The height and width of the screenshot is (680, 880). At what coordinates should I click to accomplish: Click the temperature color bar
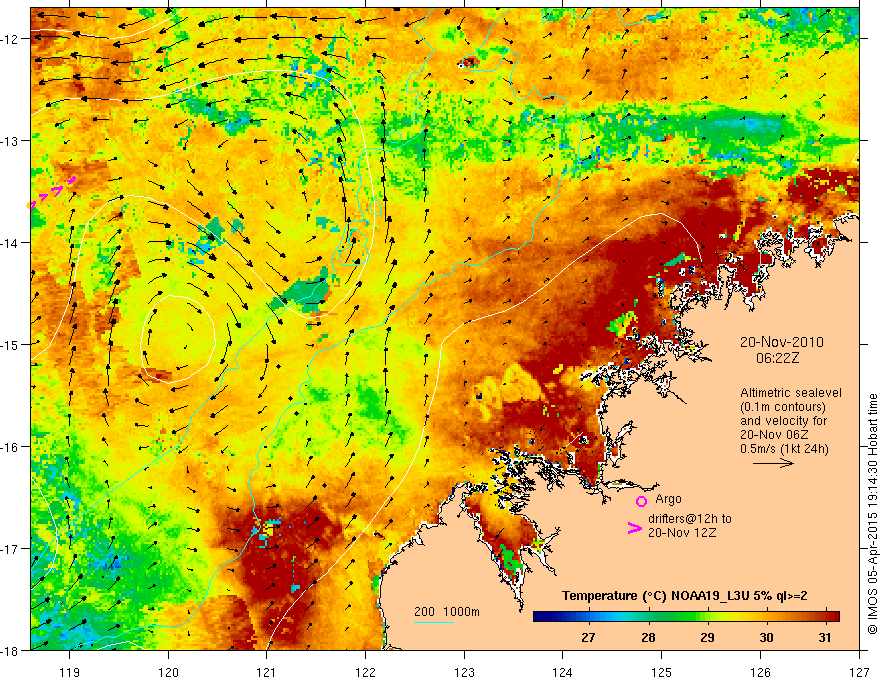[x=686, y=616]
